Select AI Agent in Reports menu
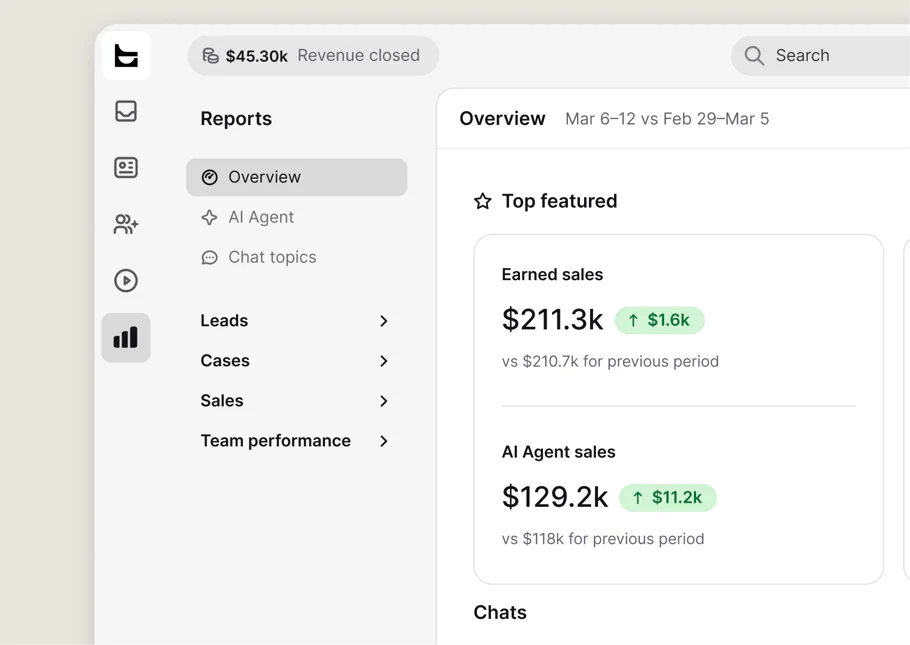The image size is (910, 645). [x=297, y=217]
